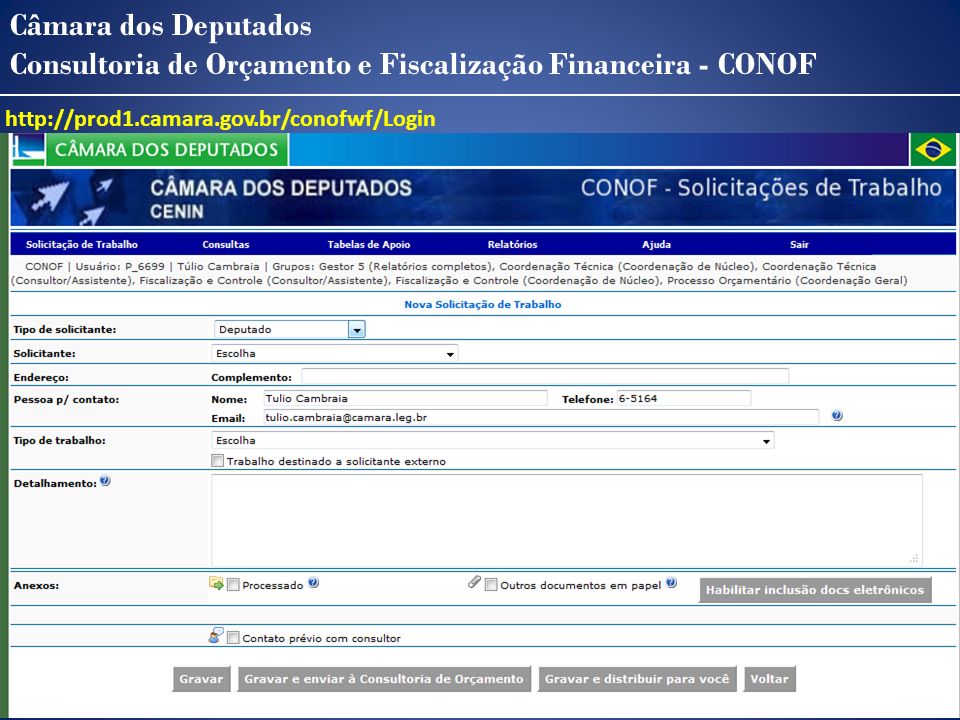Viewport: 960px width, 720px height.
Task: Click the paperclip icon before Outros documentos
Action: (x=474, y=582)
